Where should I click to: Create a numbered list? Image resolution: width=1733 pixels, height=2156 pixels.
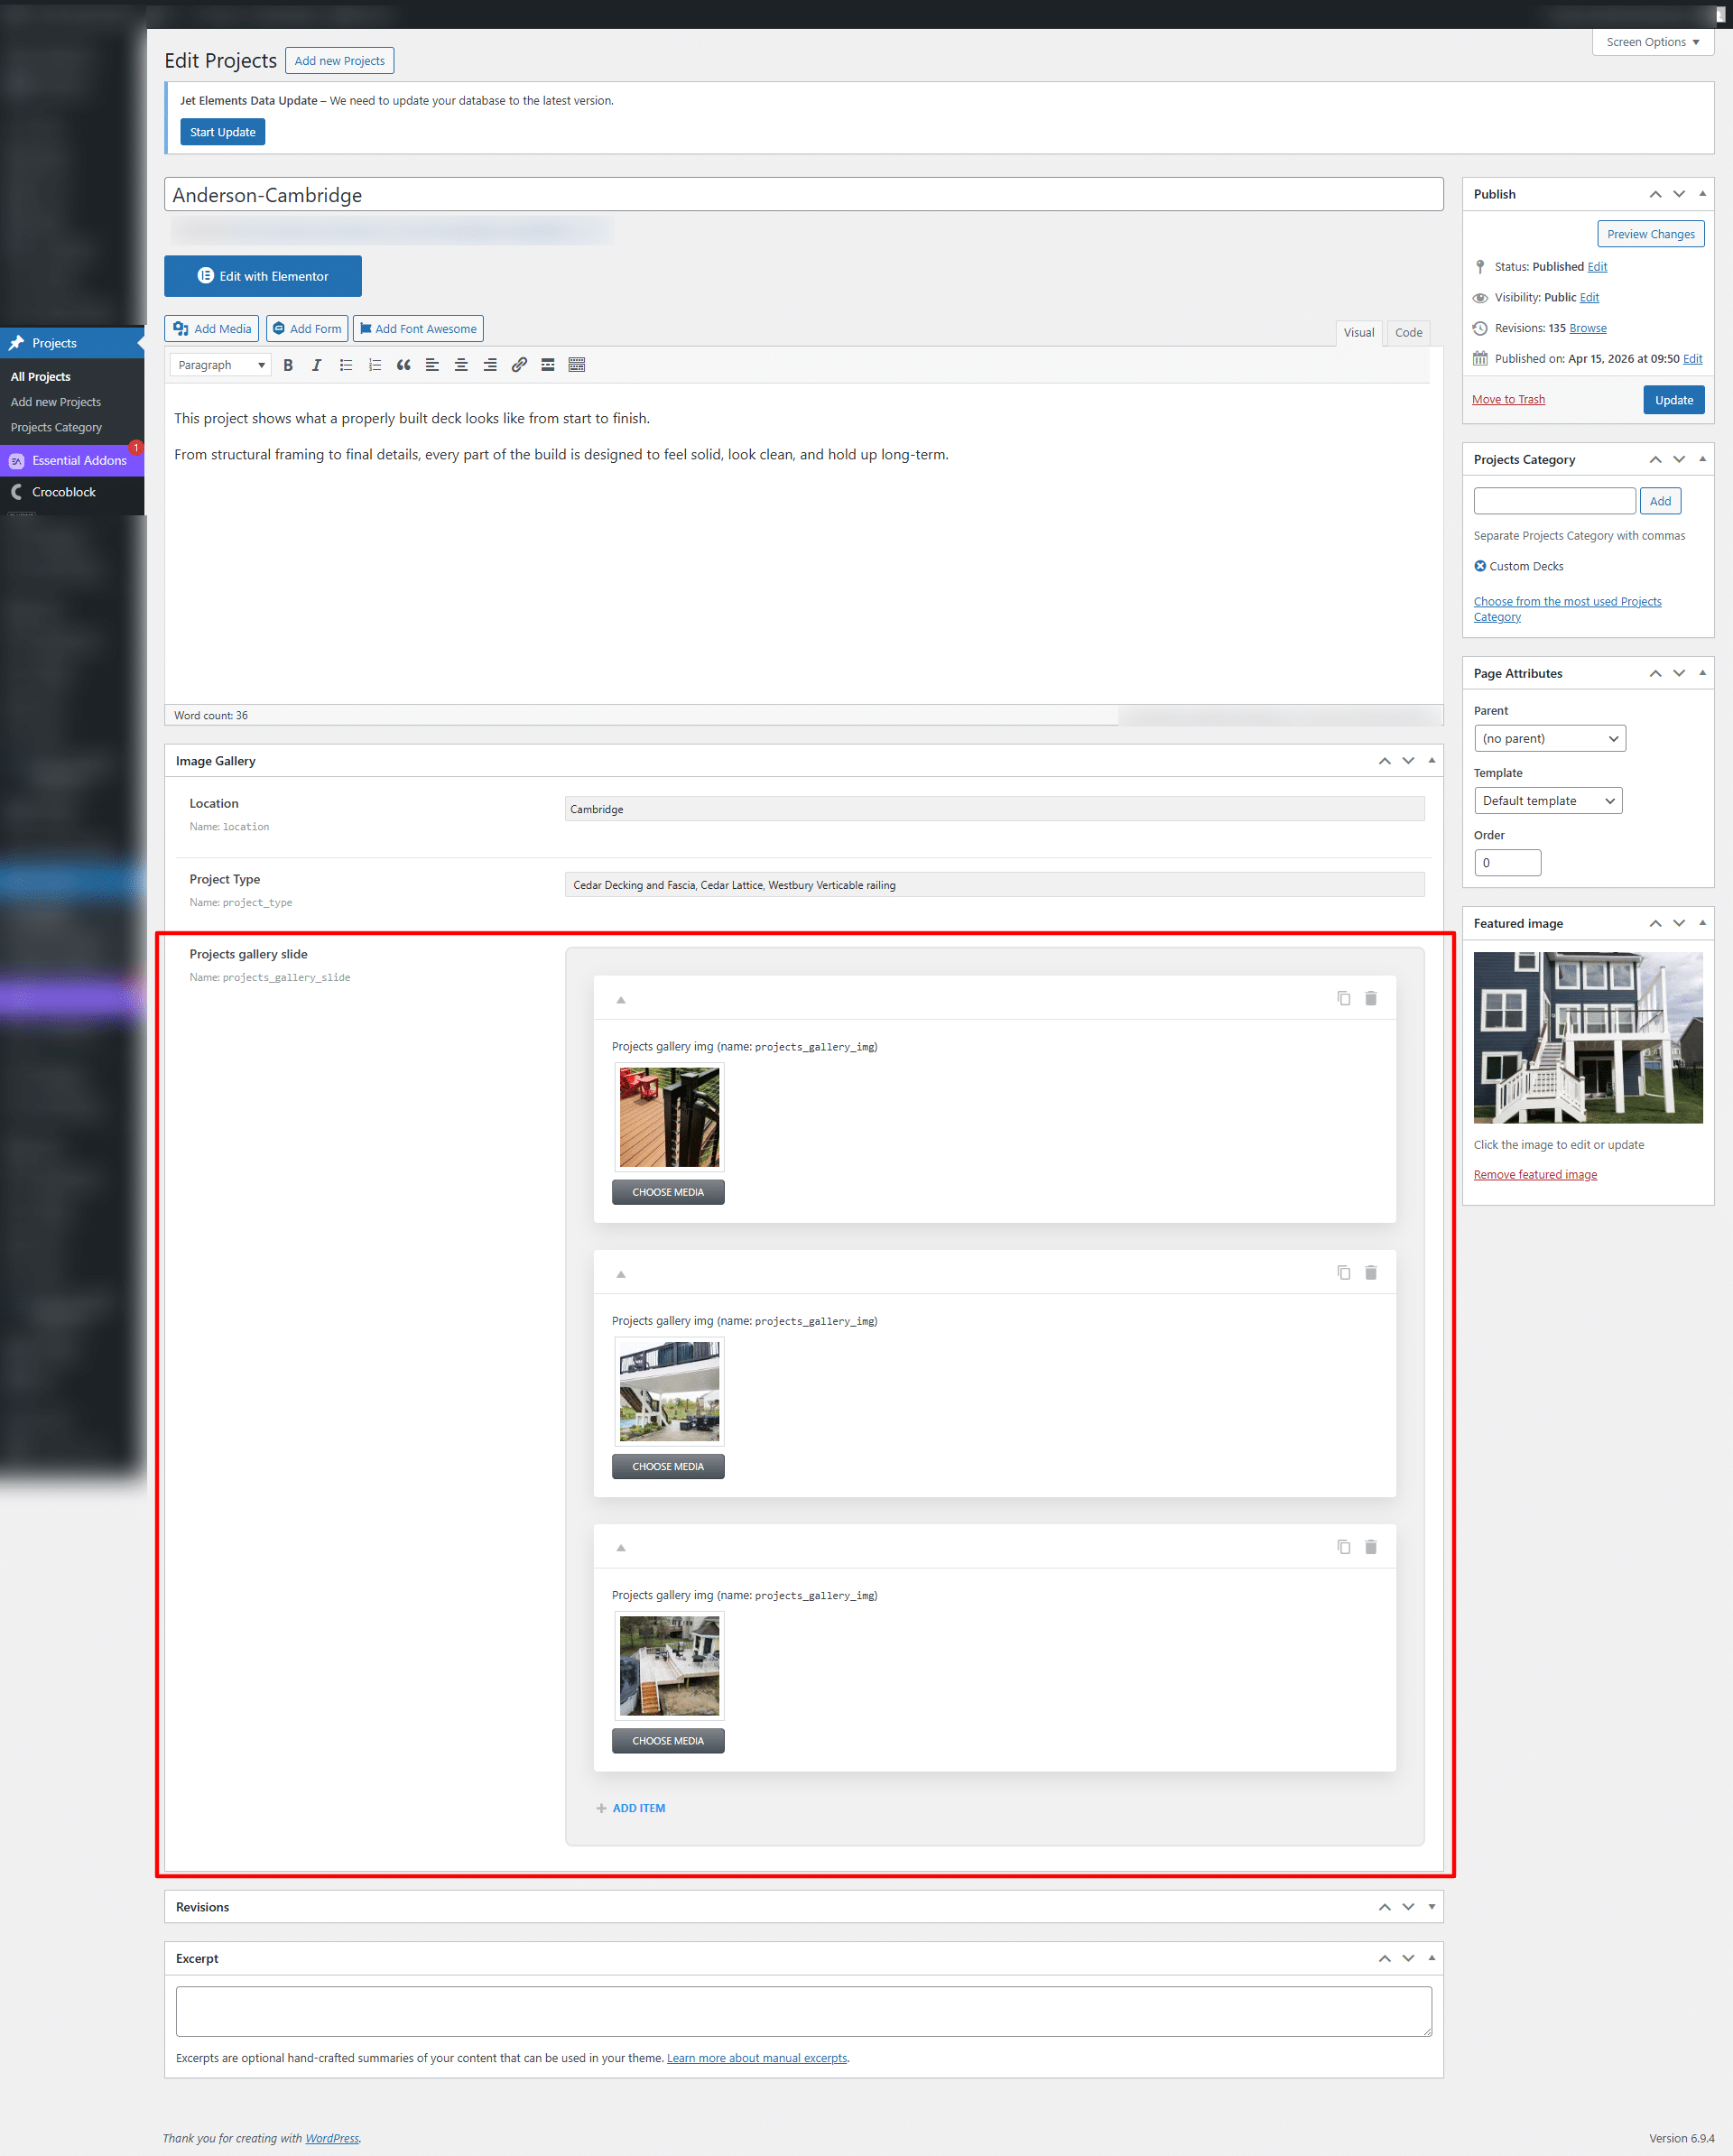click(x=375, y=364)
